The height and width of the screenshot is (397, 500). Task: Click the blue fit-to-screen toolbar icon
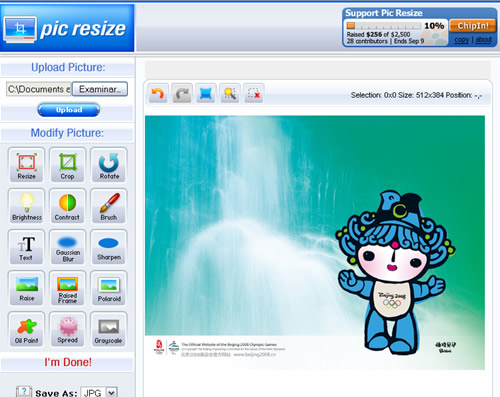[x=206, y=93]
